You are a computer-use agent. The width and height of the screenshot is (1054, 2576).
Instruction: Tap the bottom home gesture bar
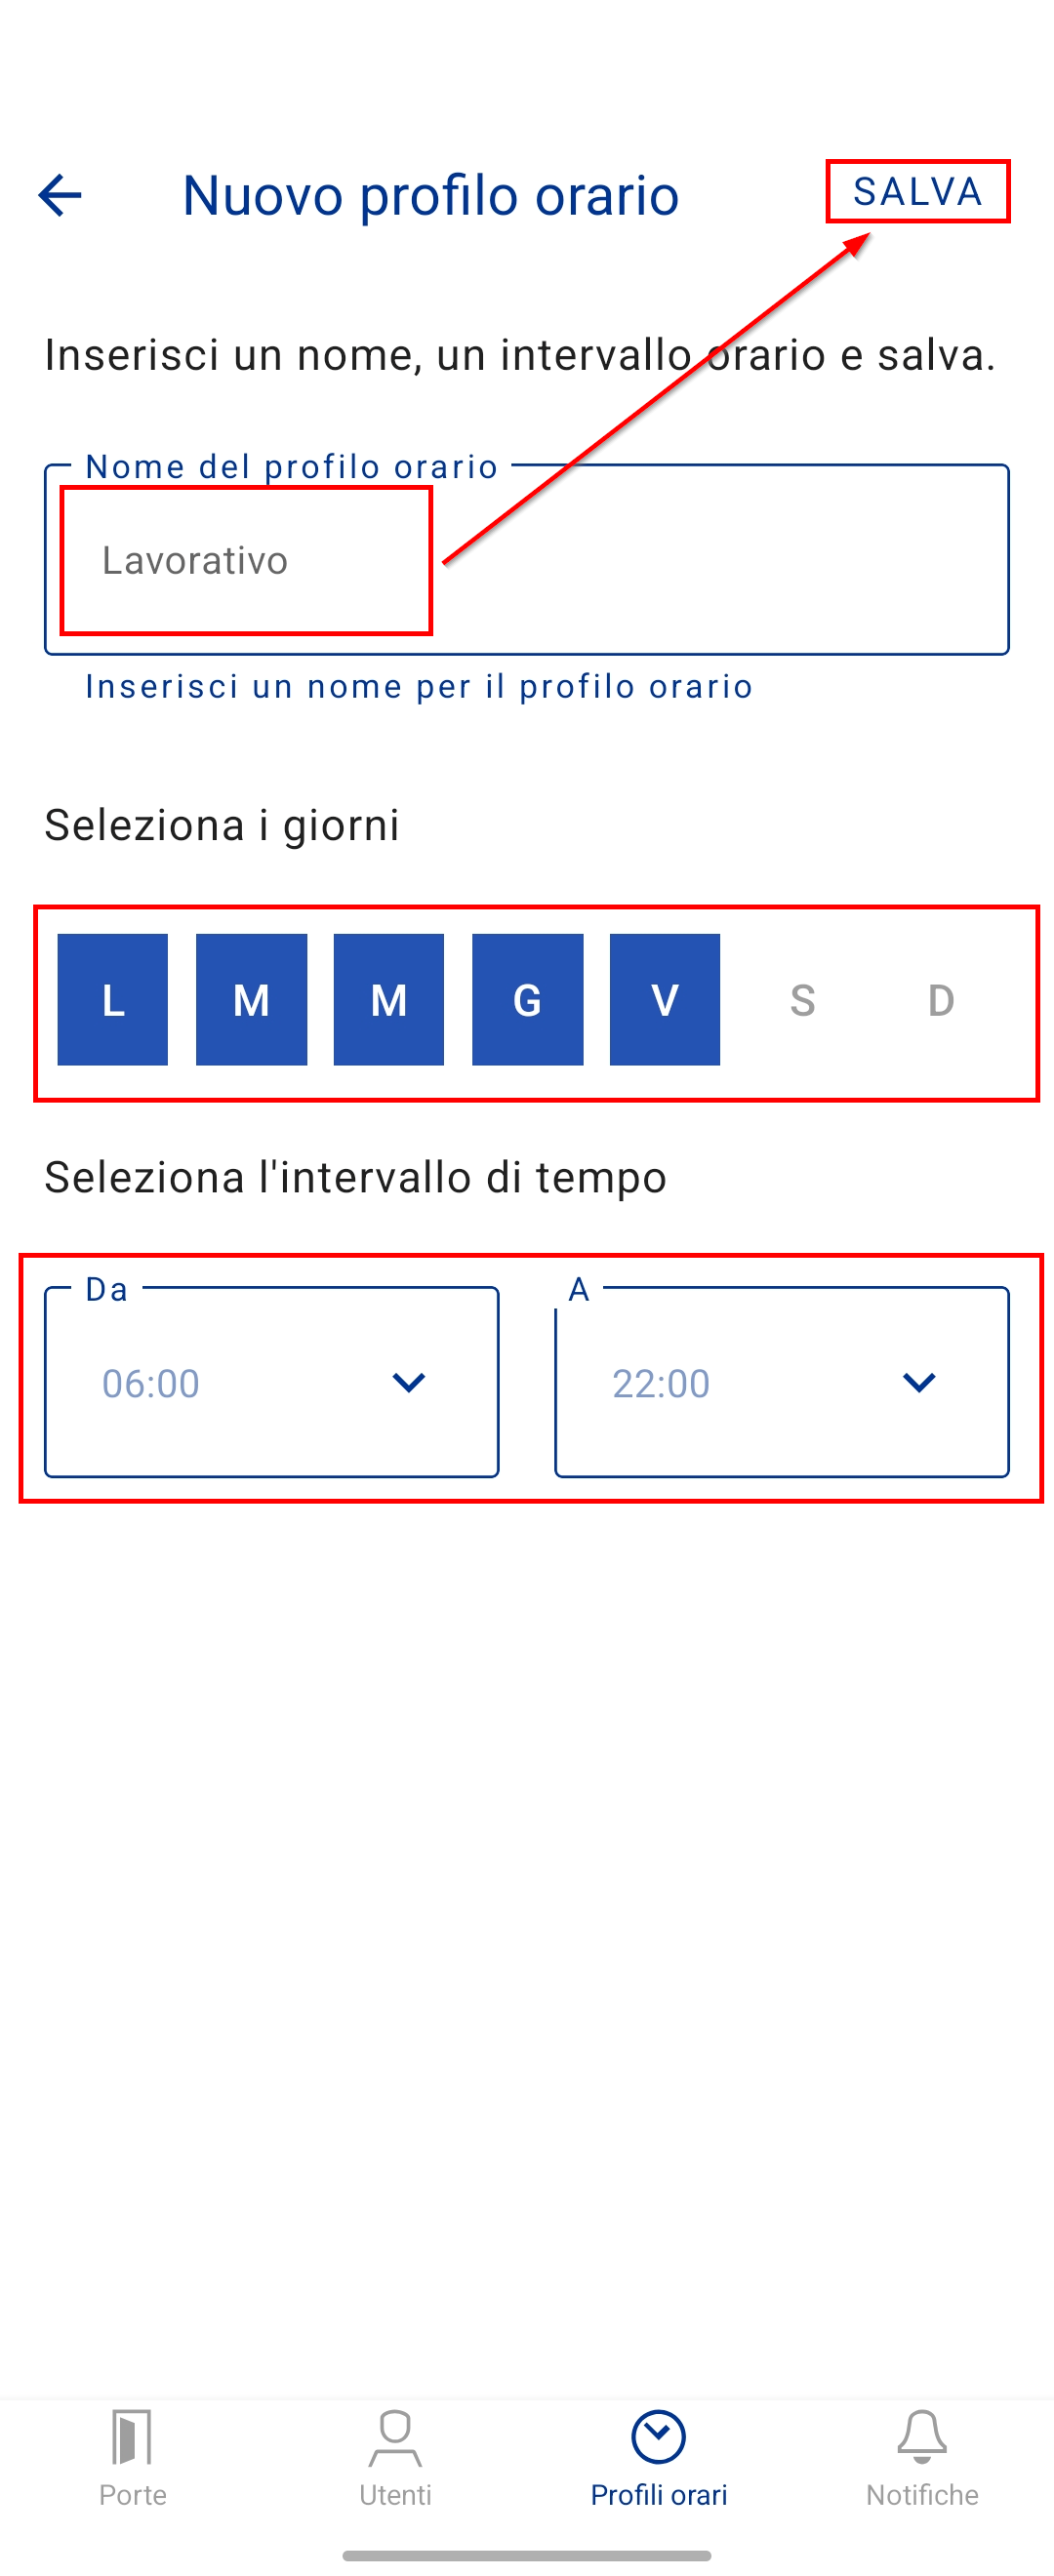pyautogui.click(x=527, y=2555)
